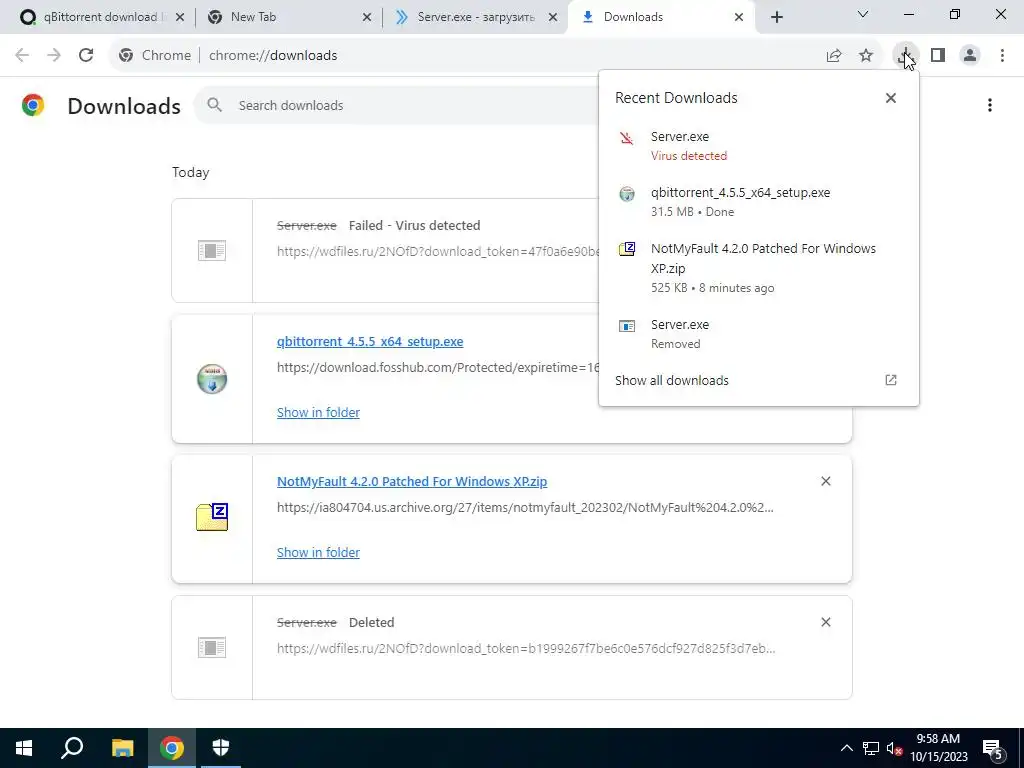Image resolution: width=1024 pixels, height=768 pixels.
Task: Click the downloads toolbar icon
Action: (906, 56)
